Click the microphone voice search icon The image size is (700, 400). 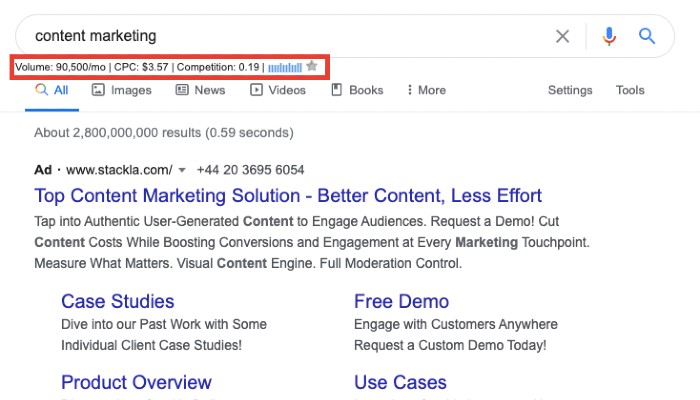point(609,36)
